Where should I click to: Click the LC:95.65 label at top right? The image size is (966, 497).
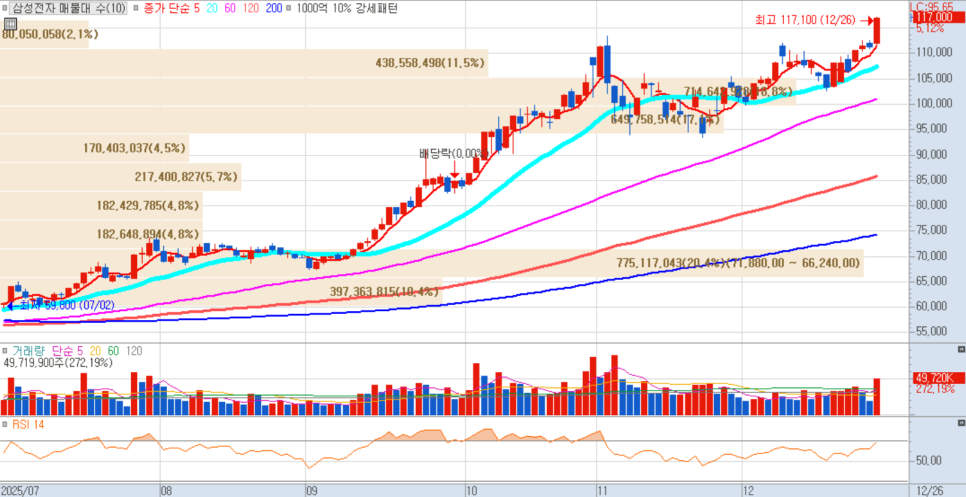coord(932,7)
